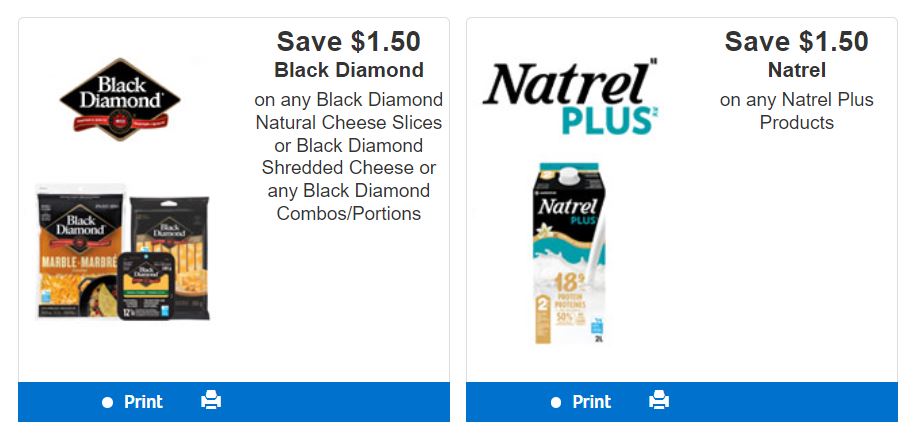
Task: Click the blue bar beneath Natrel coupon
Action: click(682, 402)
